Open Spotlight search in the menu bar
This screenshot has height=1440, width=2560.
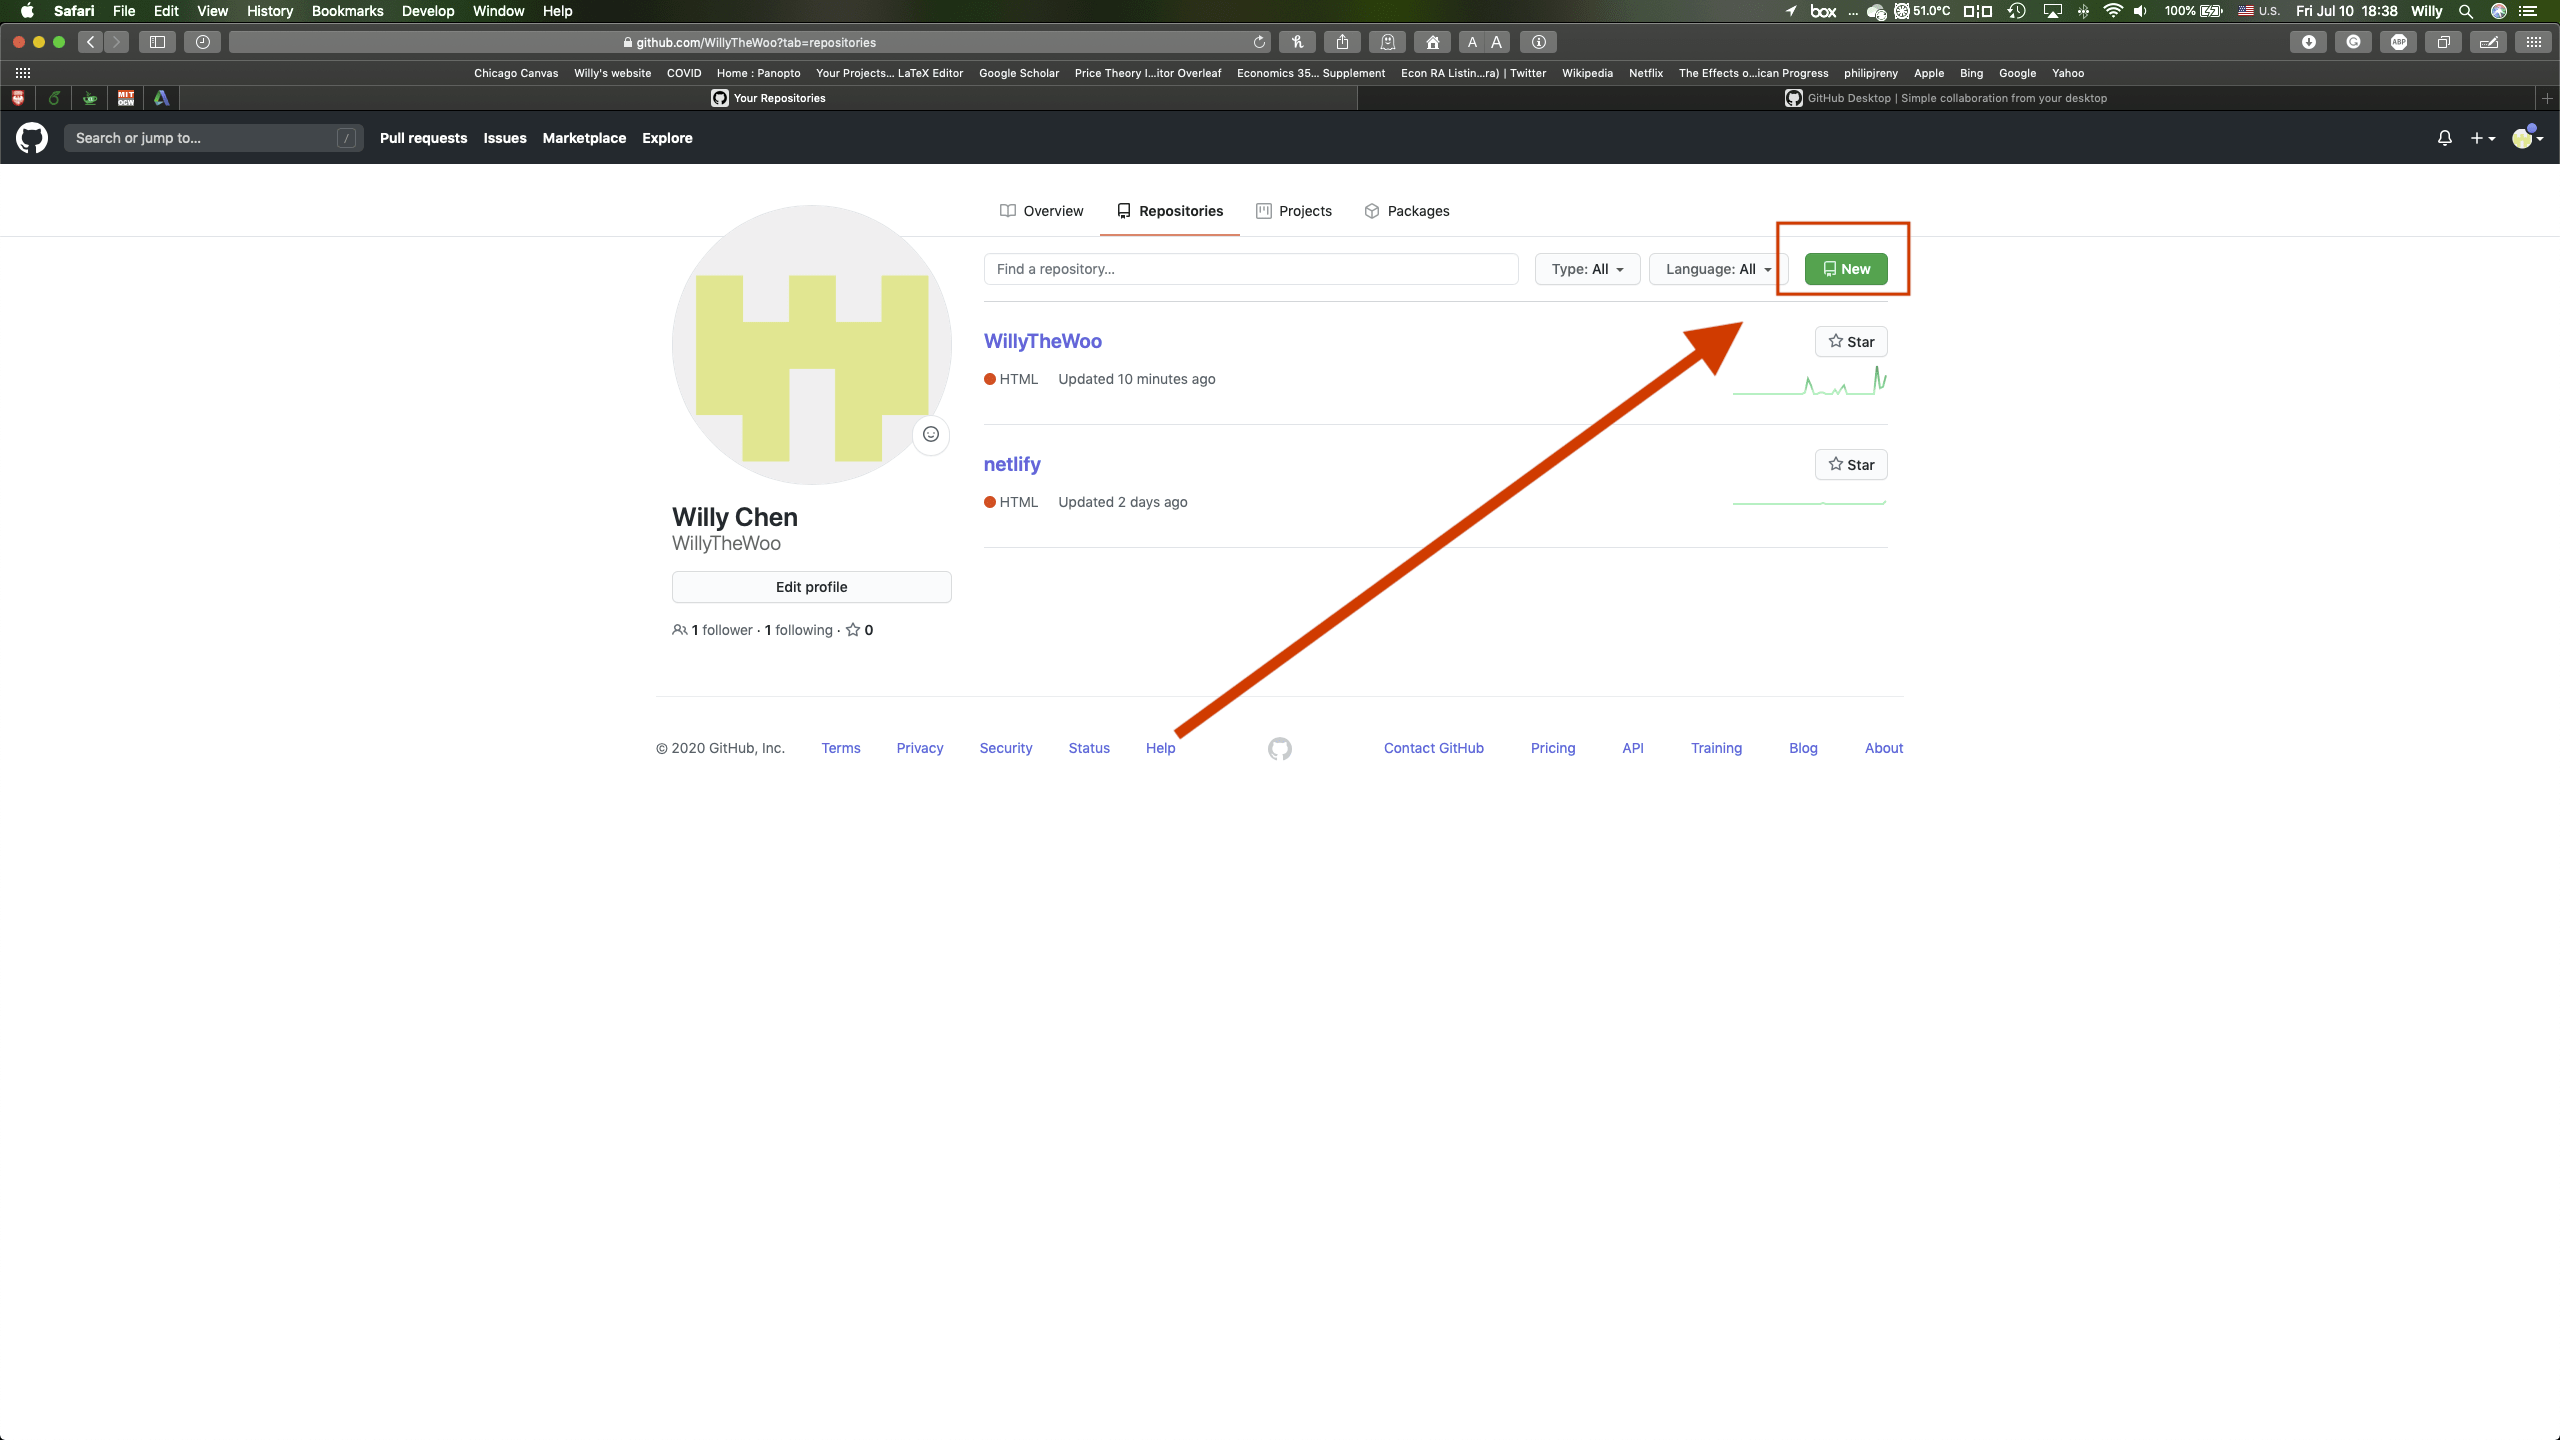[x=2466, y=11]
